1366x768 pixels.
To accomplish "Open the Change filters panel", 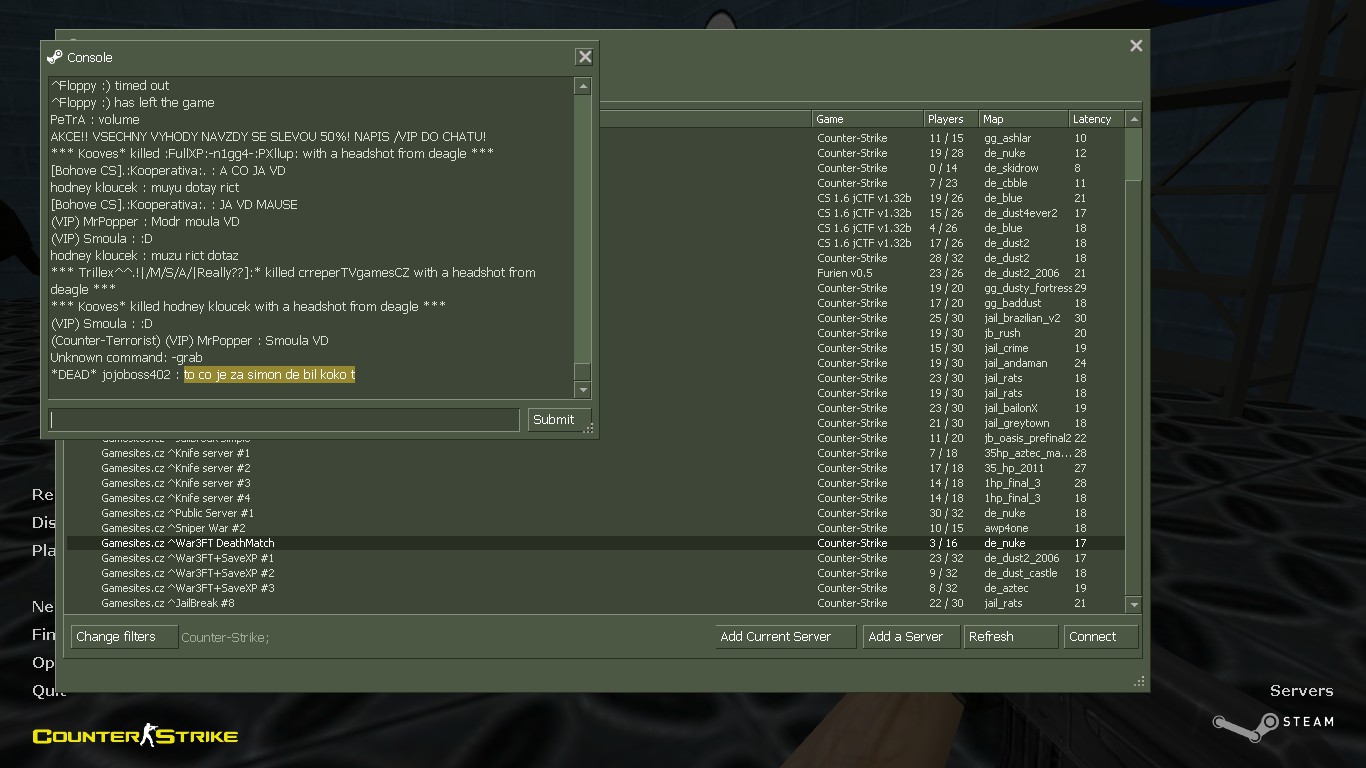I will click(x=124, y=637).
